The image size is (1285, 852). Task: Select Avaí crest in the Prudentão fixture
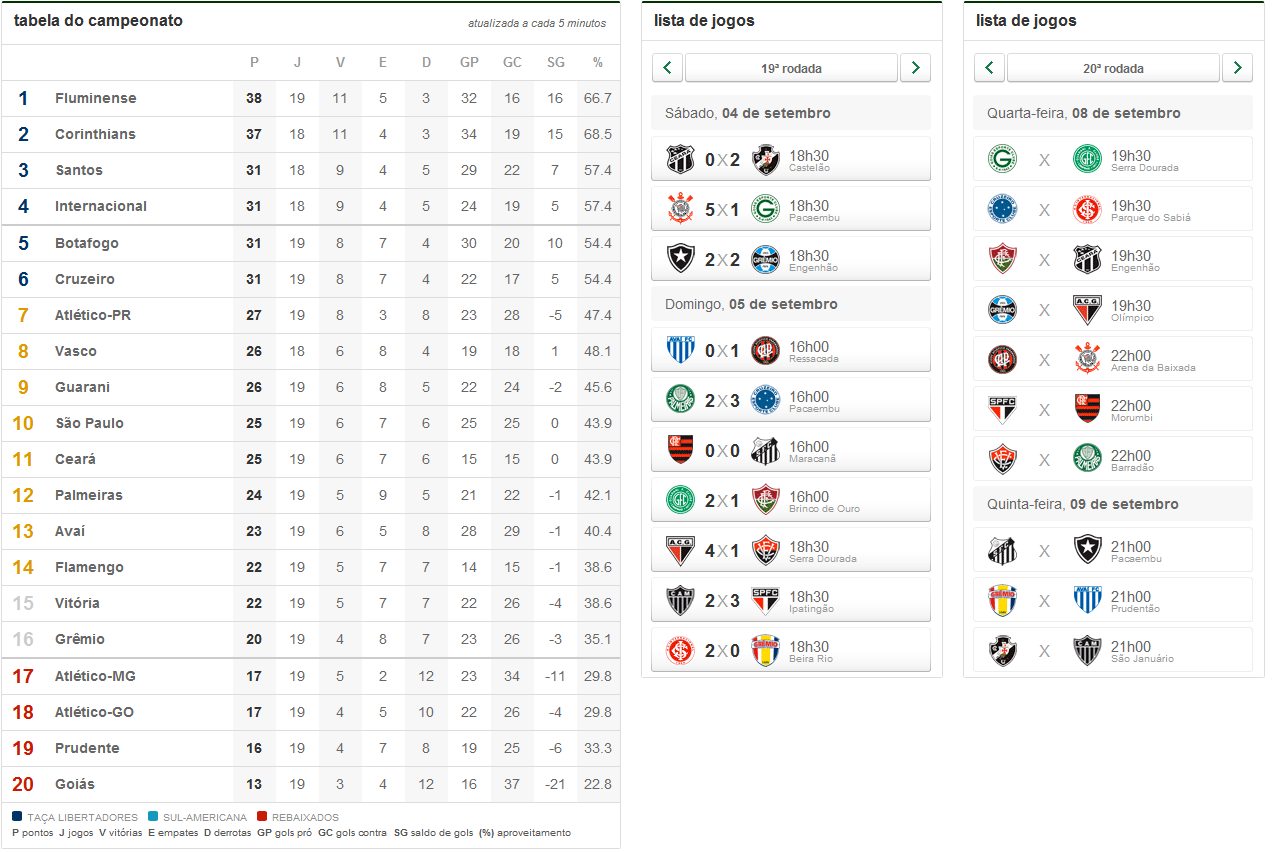1087,600
